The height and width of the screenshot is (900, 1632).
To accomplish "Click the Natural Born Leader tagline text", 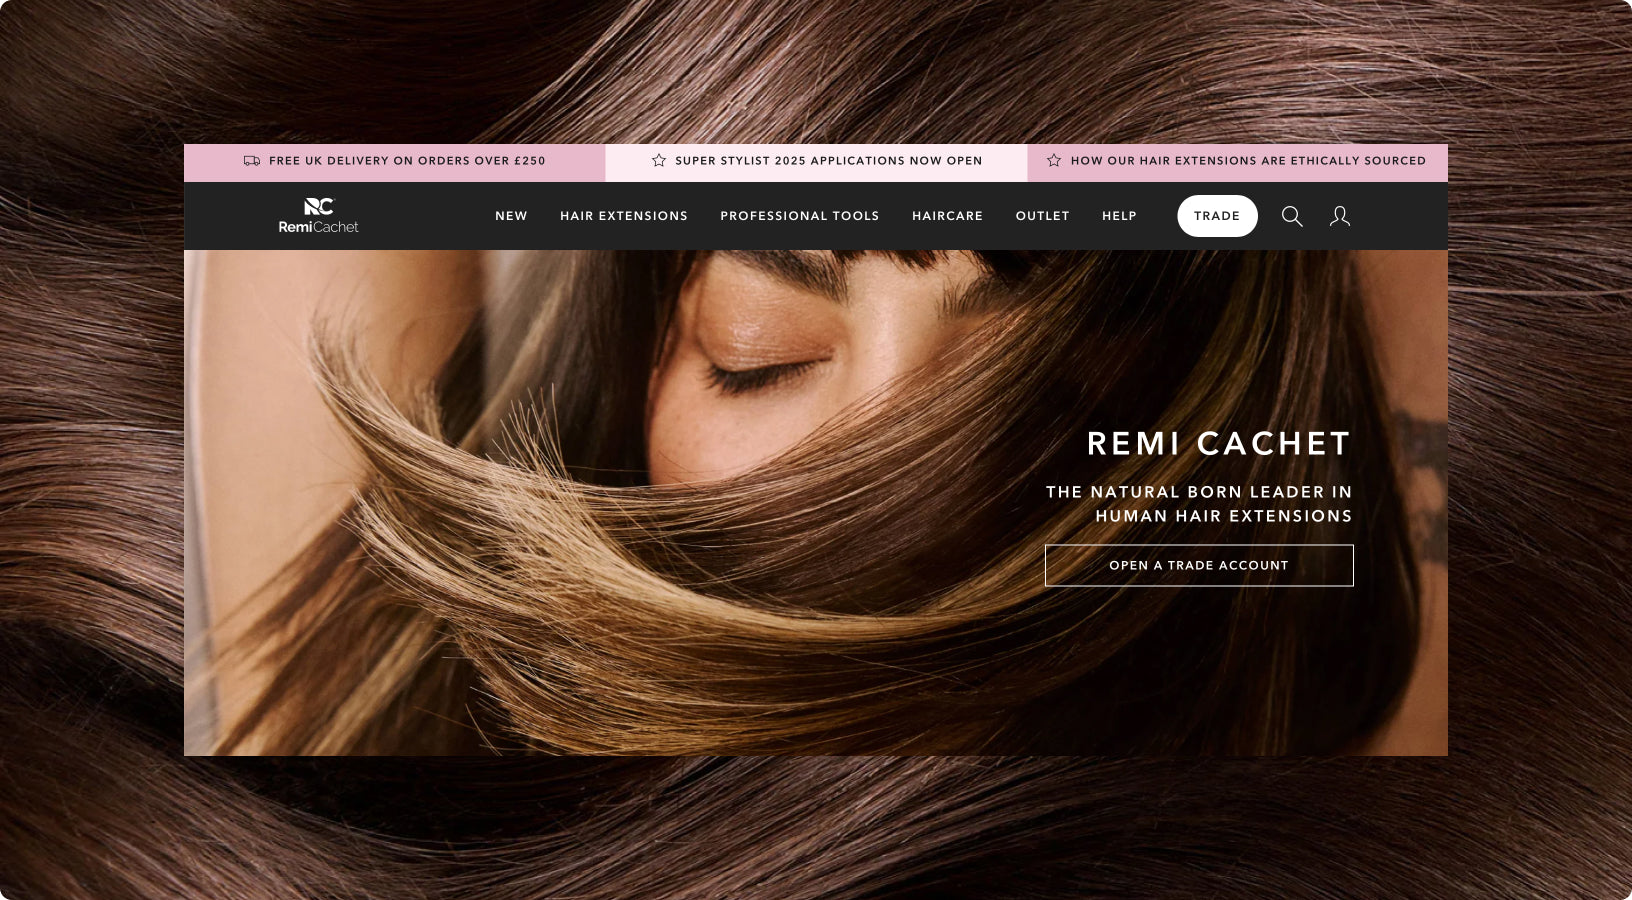I will coord(1199,504).
